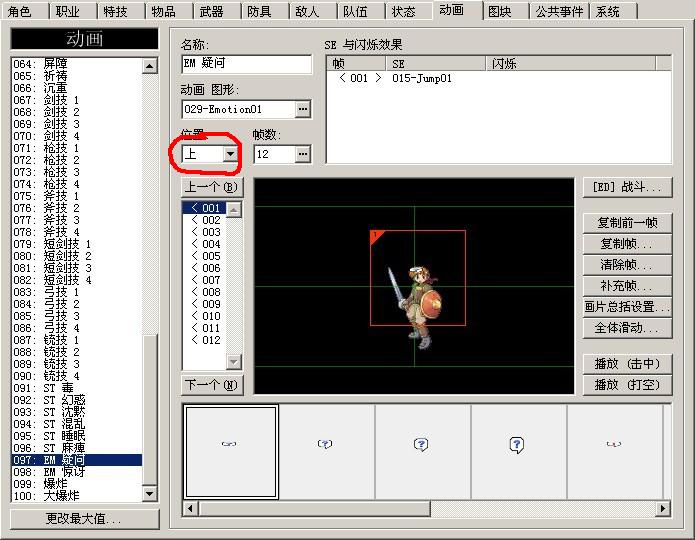The width and height of the screenshot is (695, 540).
Task: Click the 播放 (击中) button
Action: point(627,364)
